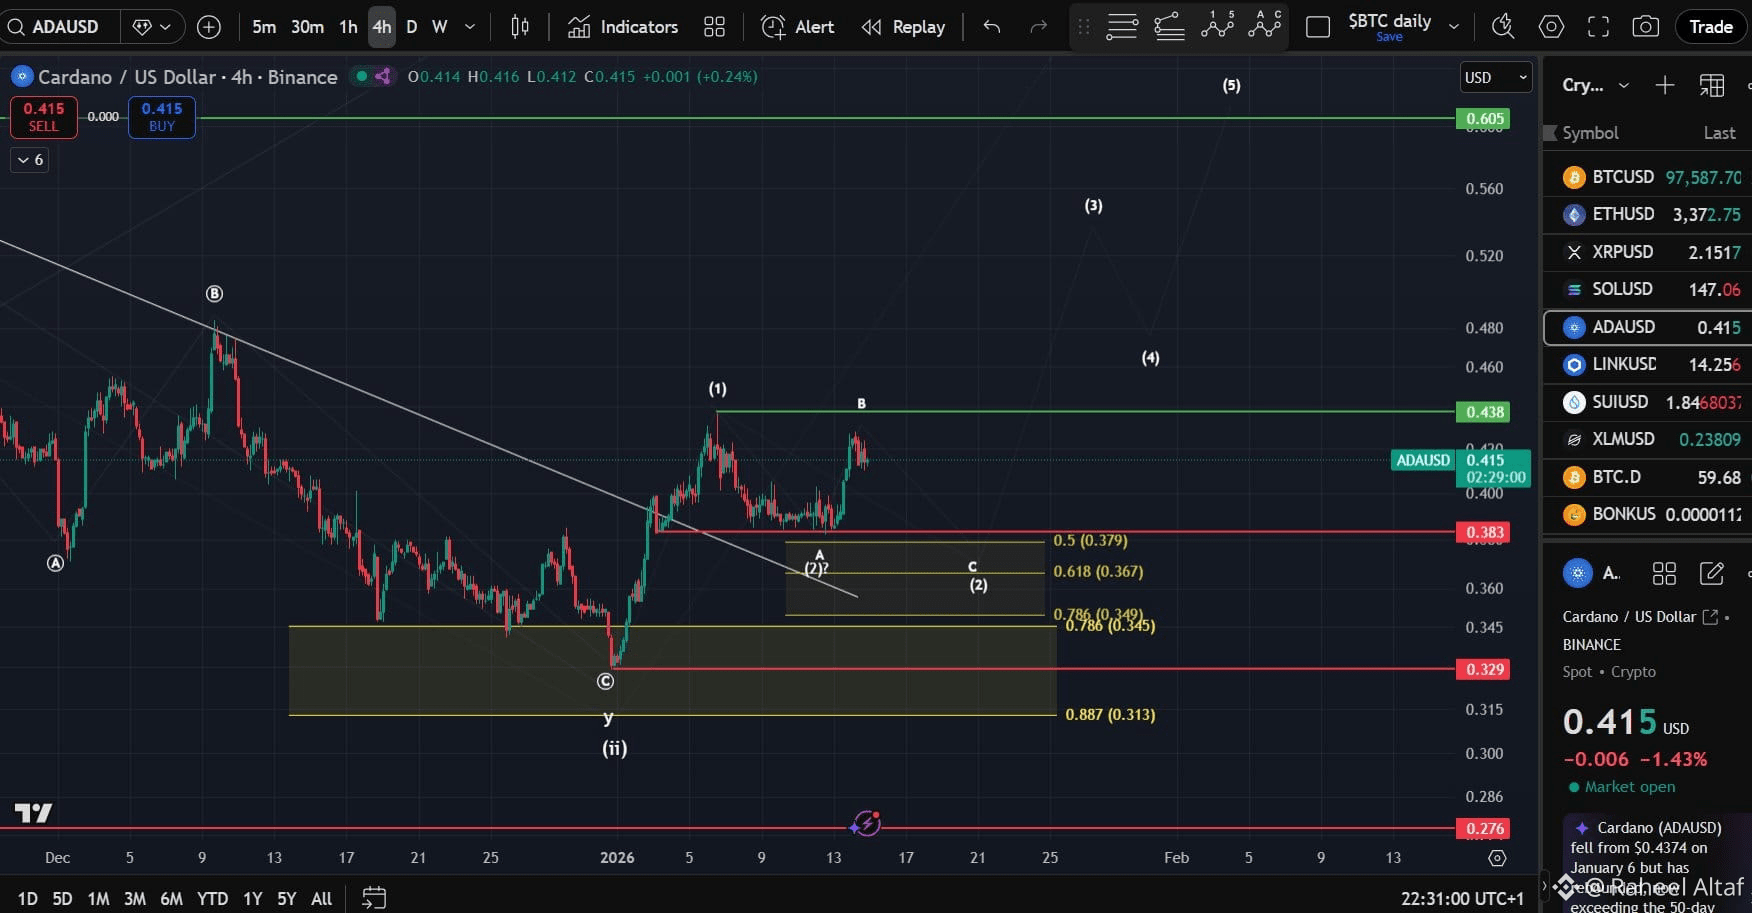Select the 1D date range
The height and width of the screenshot is (913, 1752).
(28, 898)
